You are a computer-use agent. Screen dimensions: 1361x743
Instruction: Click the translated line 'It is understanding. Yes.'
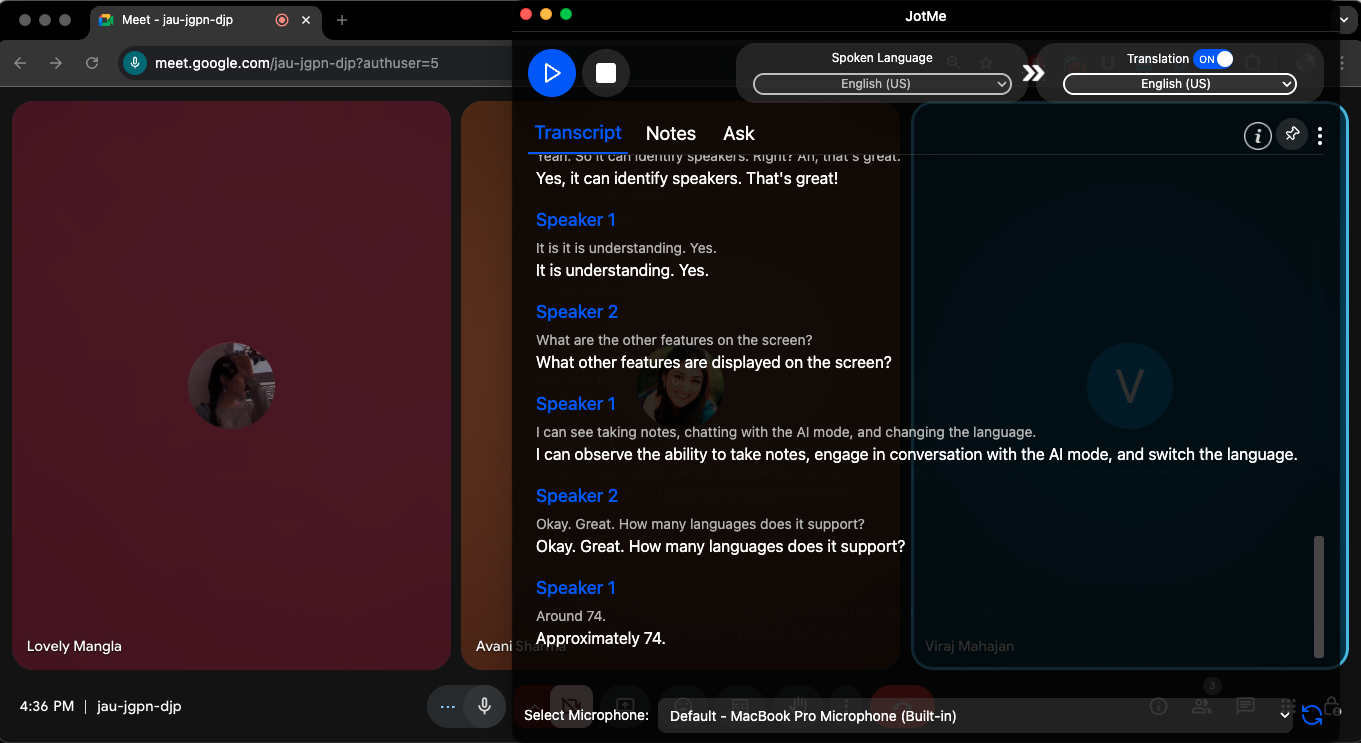(622, 270)
